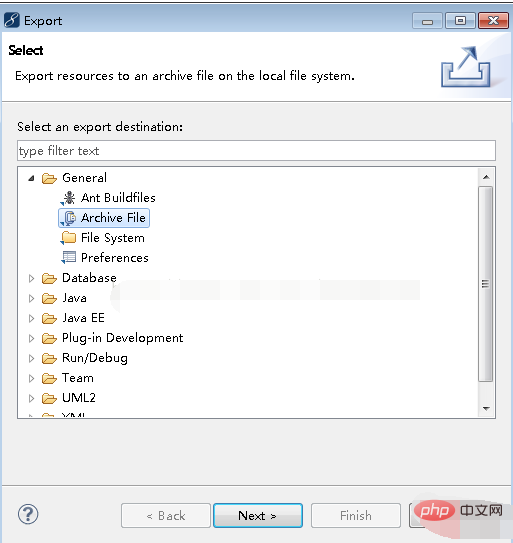Select the Team tree item
The image size is (513, 543).
(78, 378)
